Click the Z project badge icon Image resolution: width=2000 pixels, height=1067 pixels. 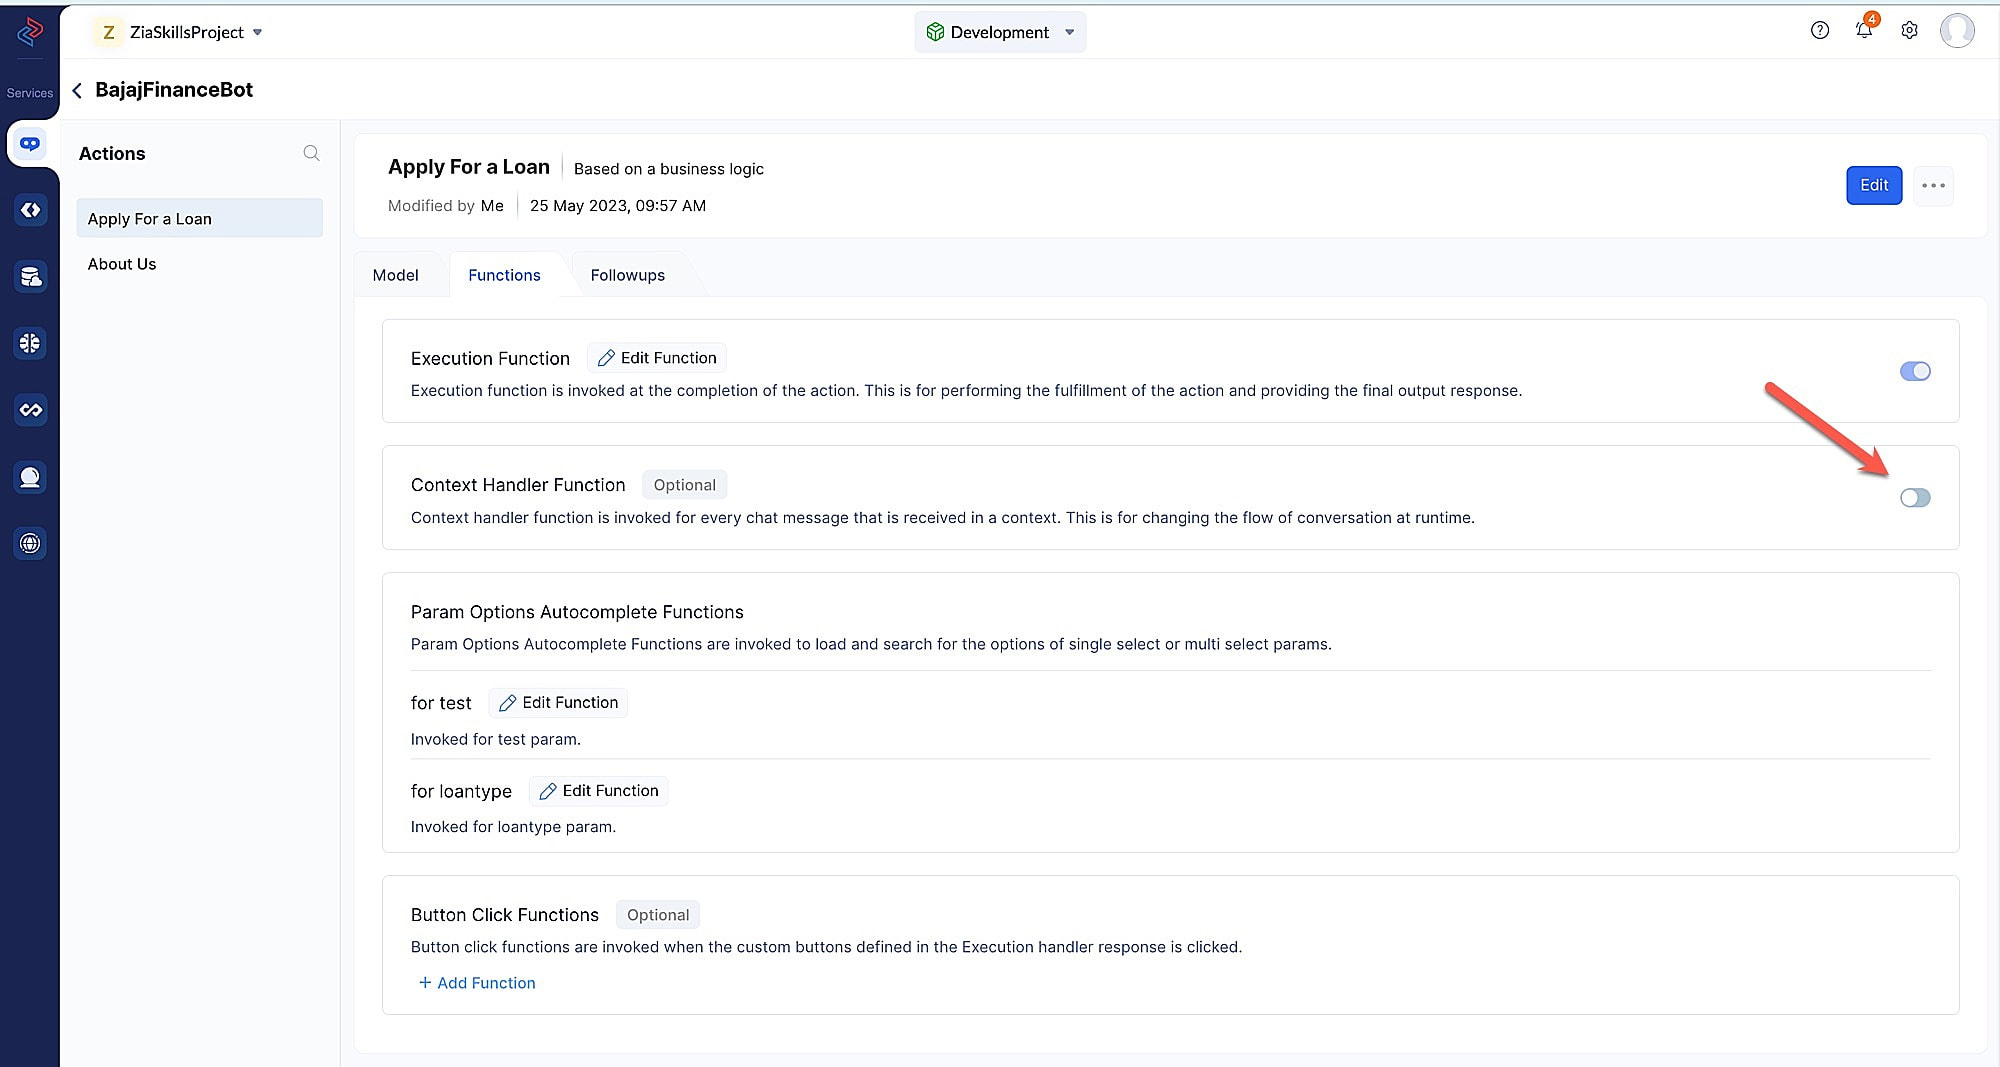pos(108,32)
